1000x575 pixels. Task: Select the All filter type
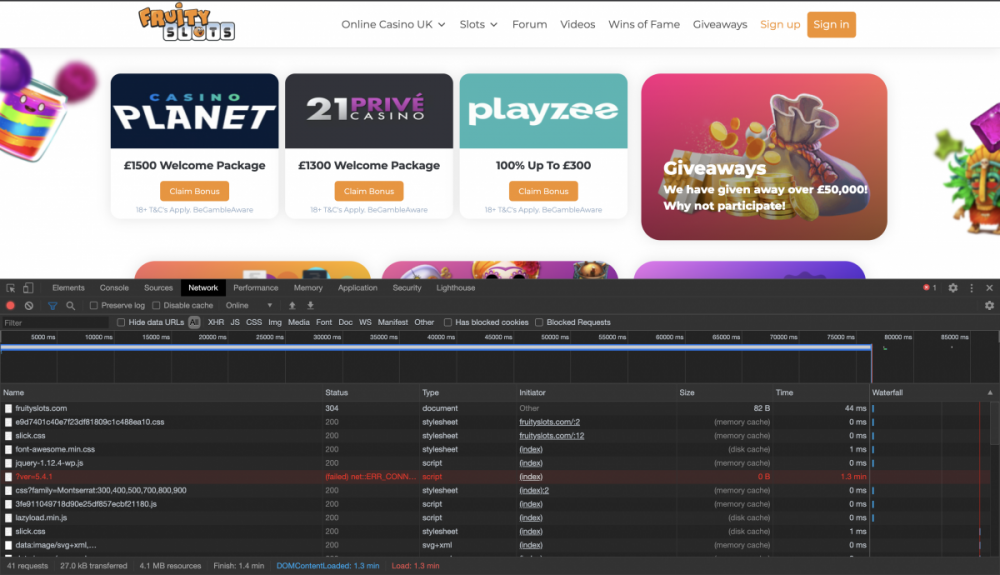[194, 323]
